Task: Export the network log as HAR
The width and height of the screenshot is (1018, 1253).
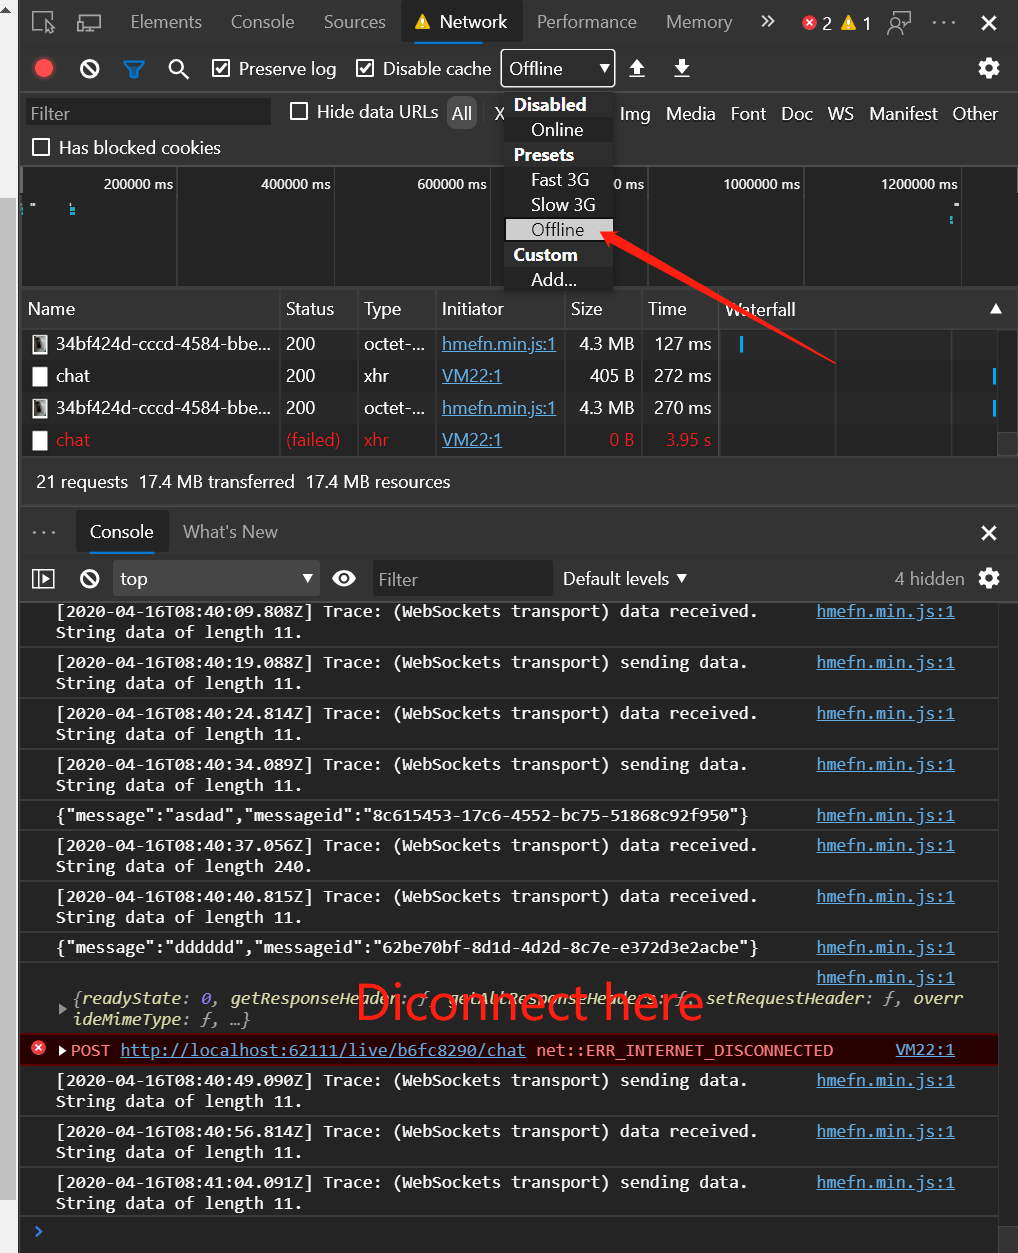Action: [x=681, y=68]
